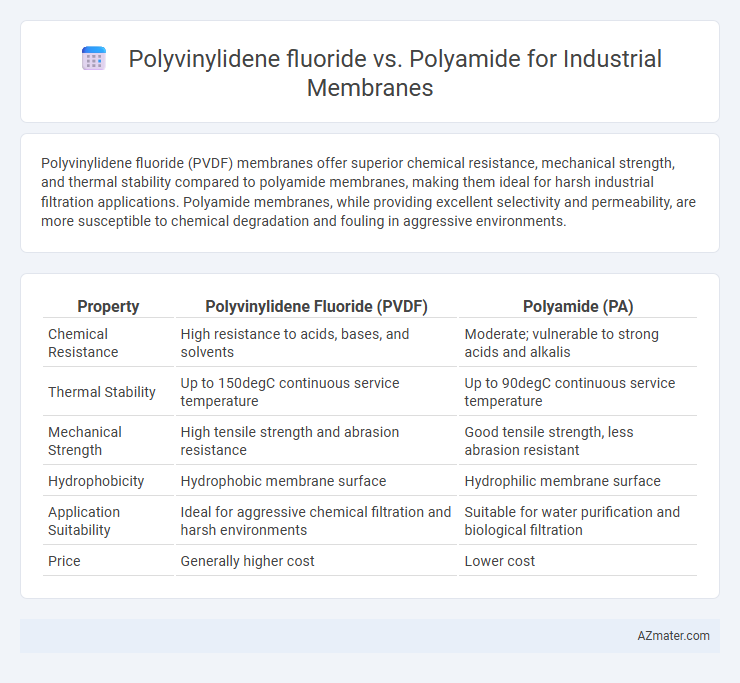
Task: Click the 'High resistance to acids, bases, and solvents' cell
Action: [316, 343]
